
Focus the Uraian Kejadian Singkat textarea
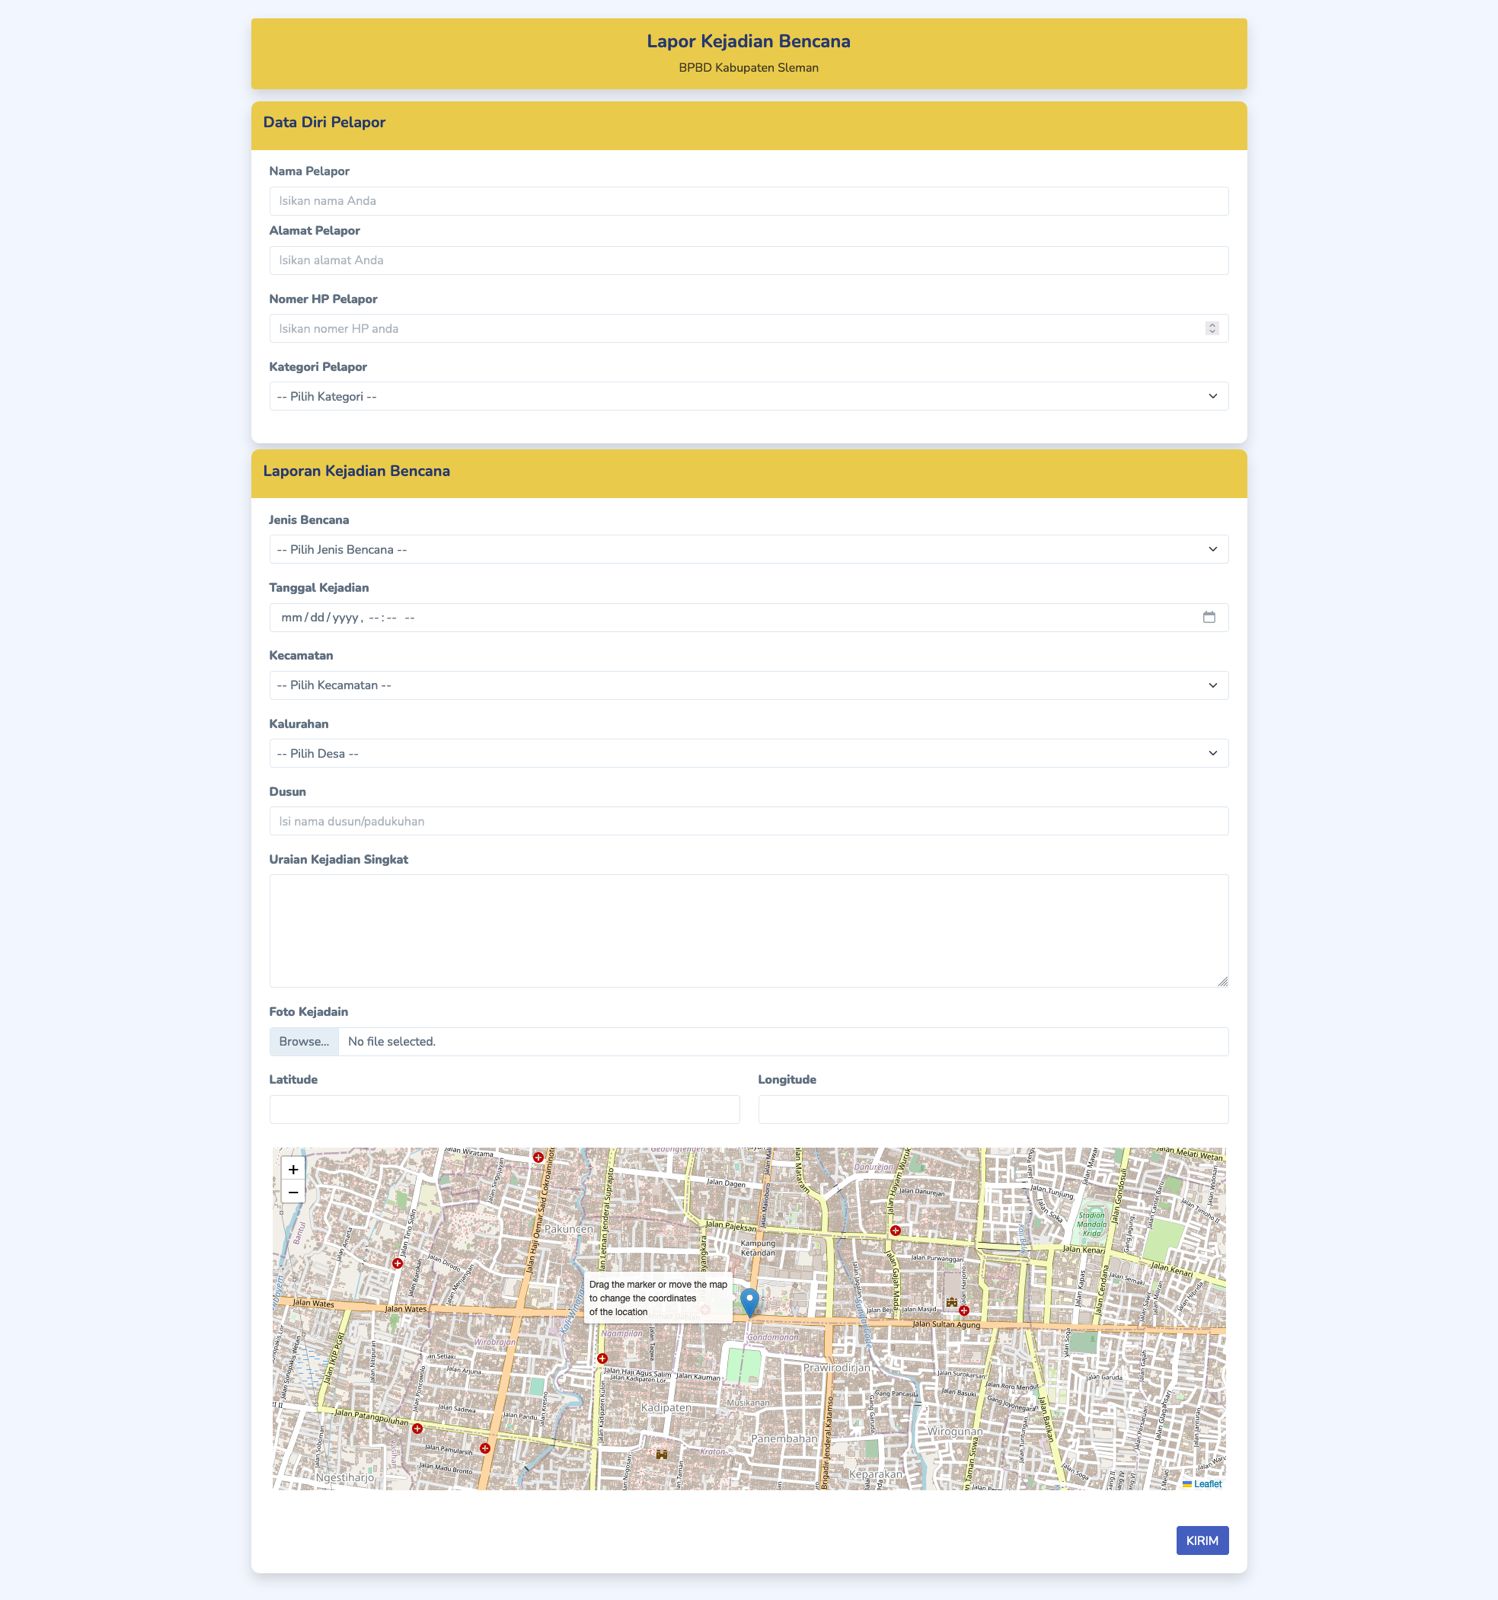[749, 931]
